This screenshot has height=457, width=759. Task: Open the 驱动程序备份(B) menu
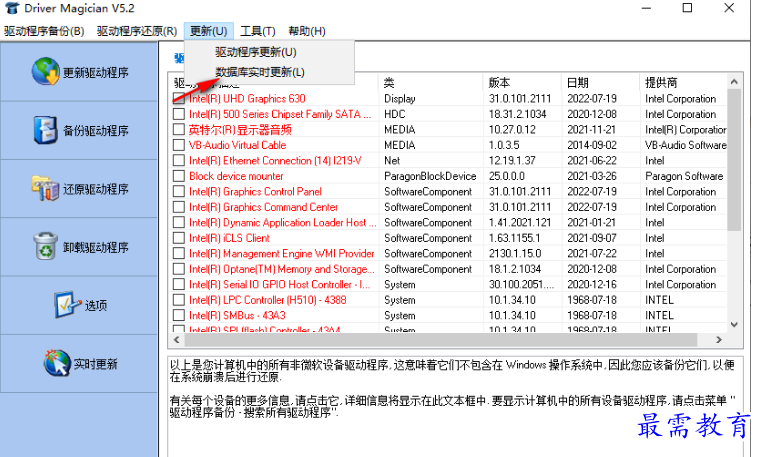coord(44,31)
